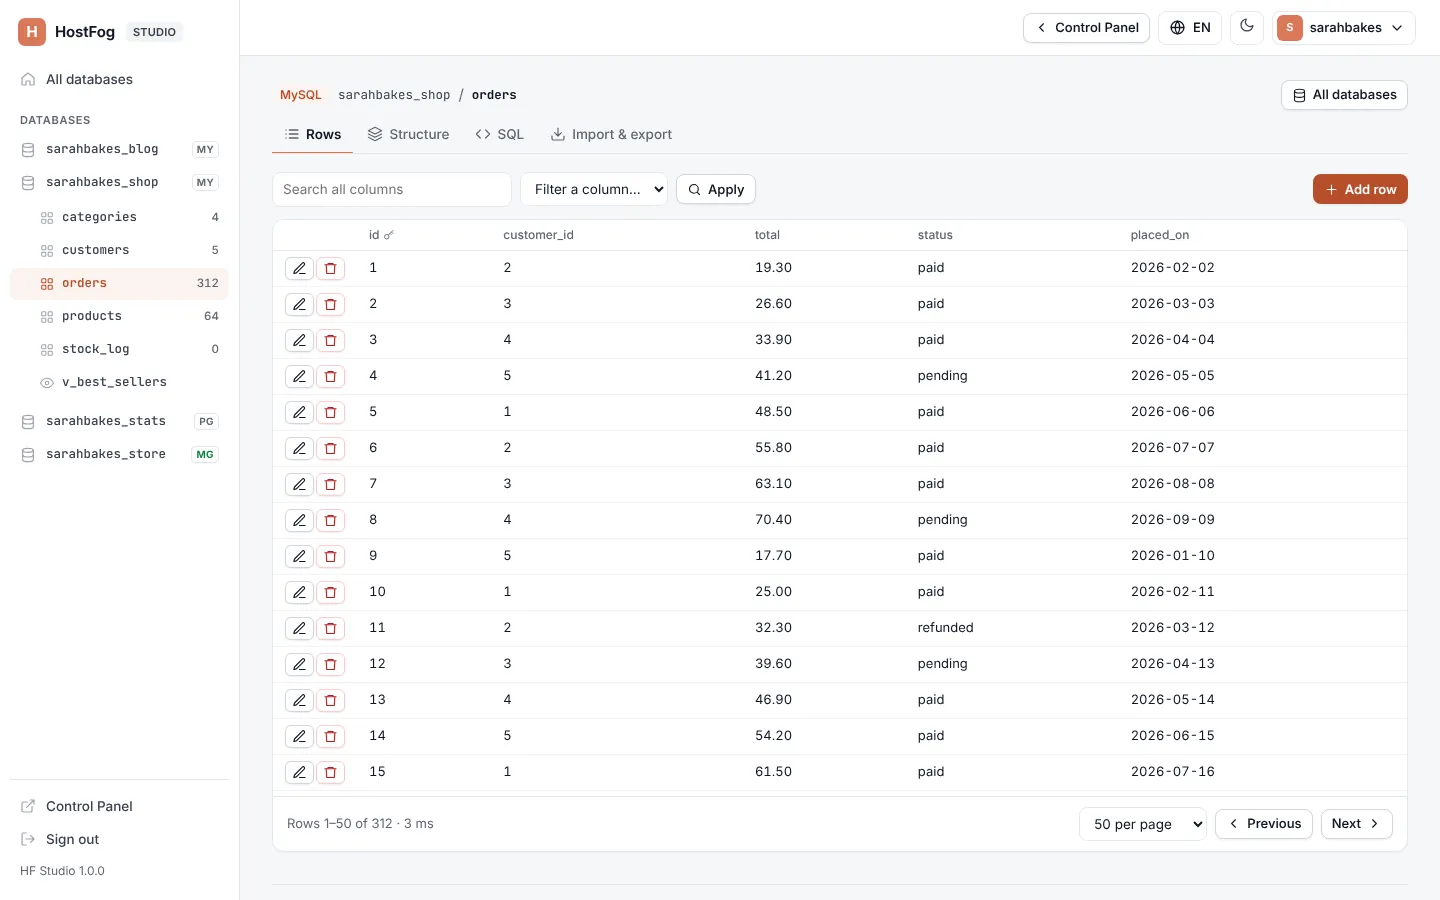Open the sarahbakes account menu
The image size is (1440, 900).
pos(1344,28)
